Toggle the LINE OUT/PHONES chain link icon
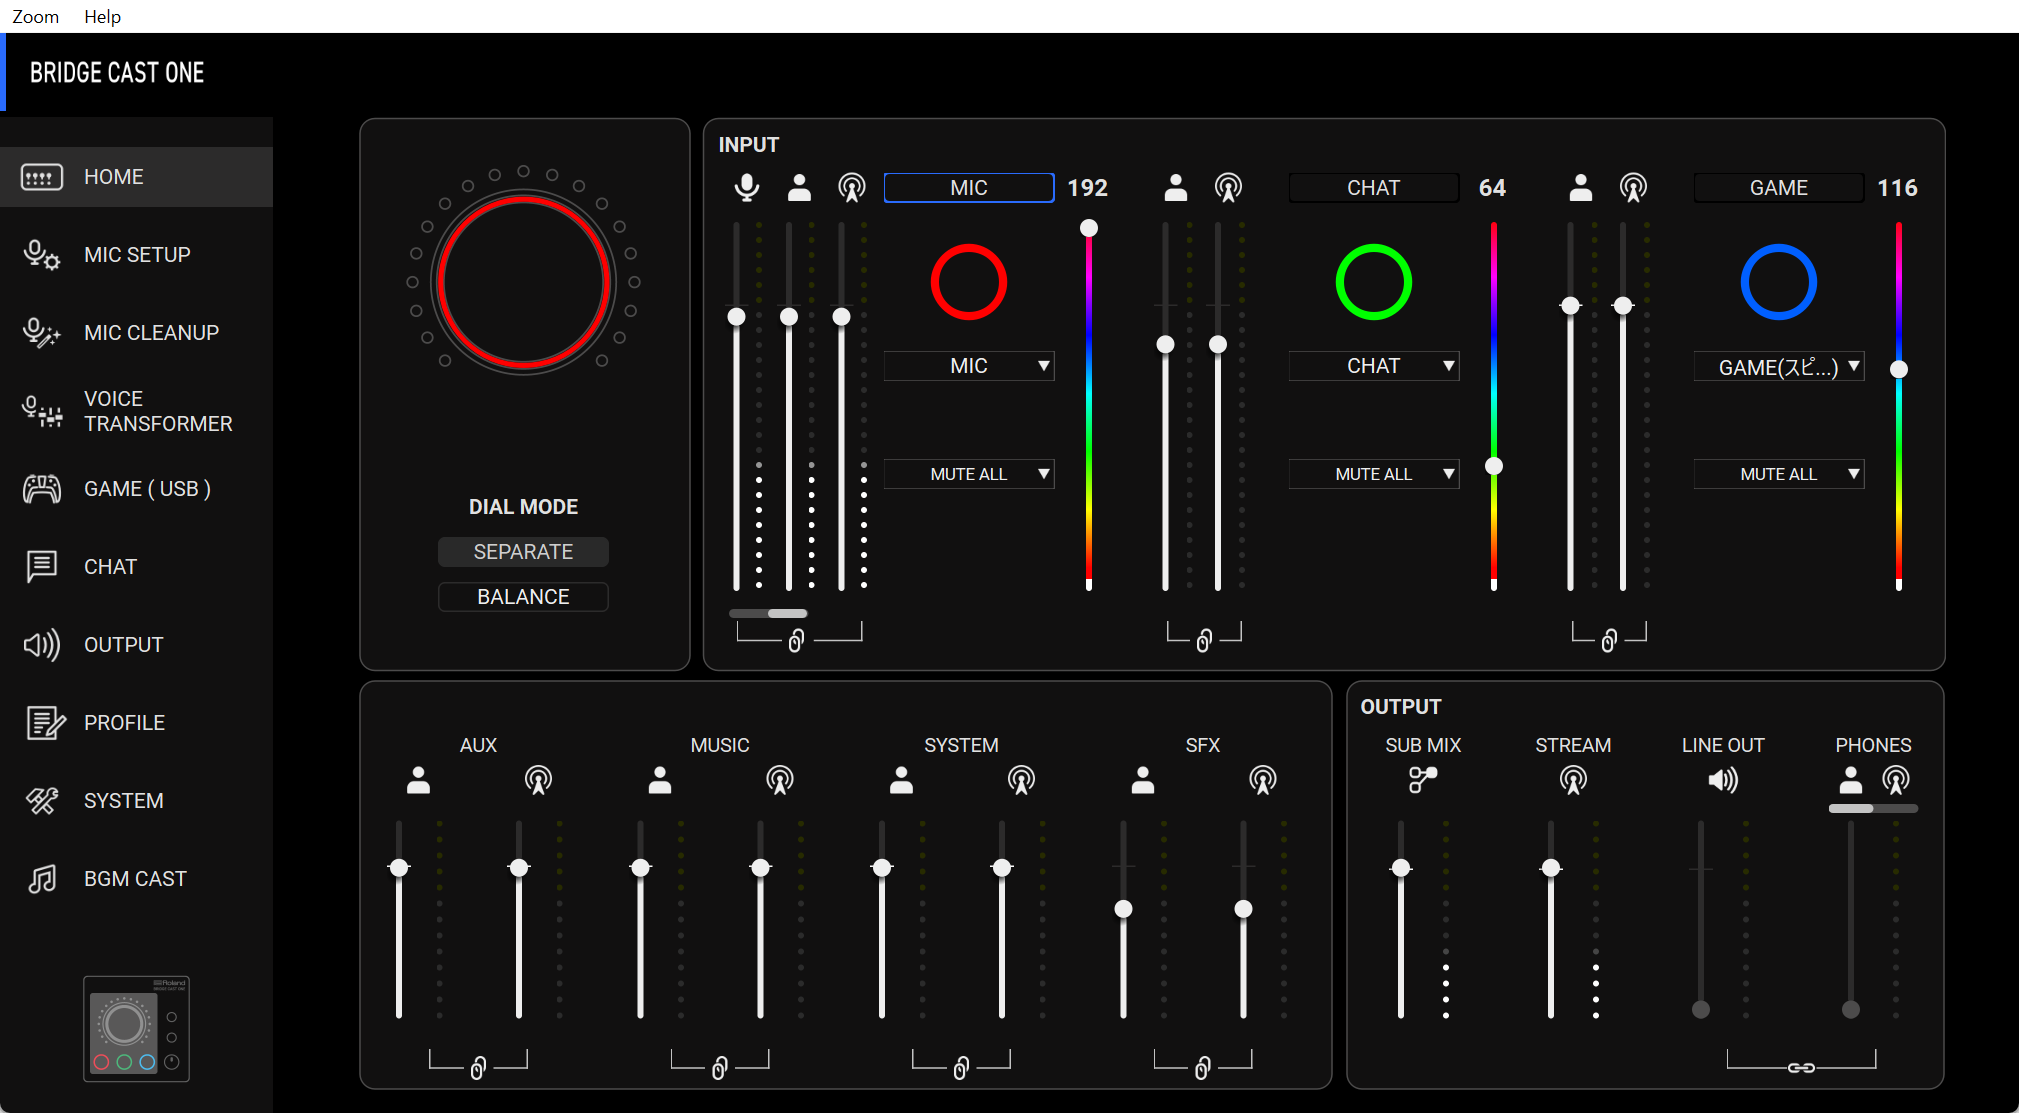Image resolution: width=2019 pixels, height=1113 pixels. click(1801, 1068)
